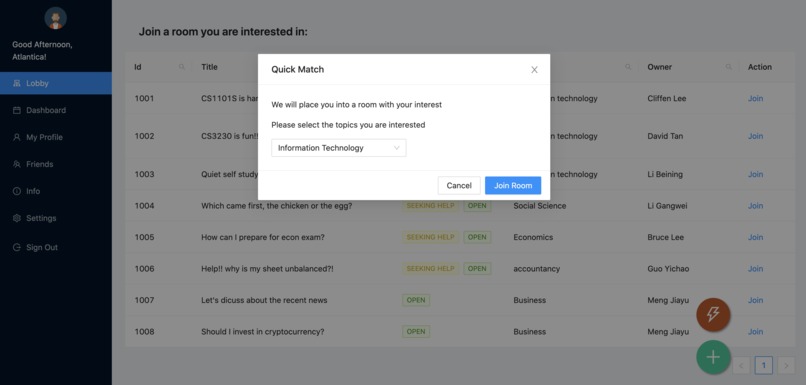Image resolution: width=806 pixels, height=385 pixels.
Task: Open Friends menu item
Action: pyautogui.click(x=56, y=164)
